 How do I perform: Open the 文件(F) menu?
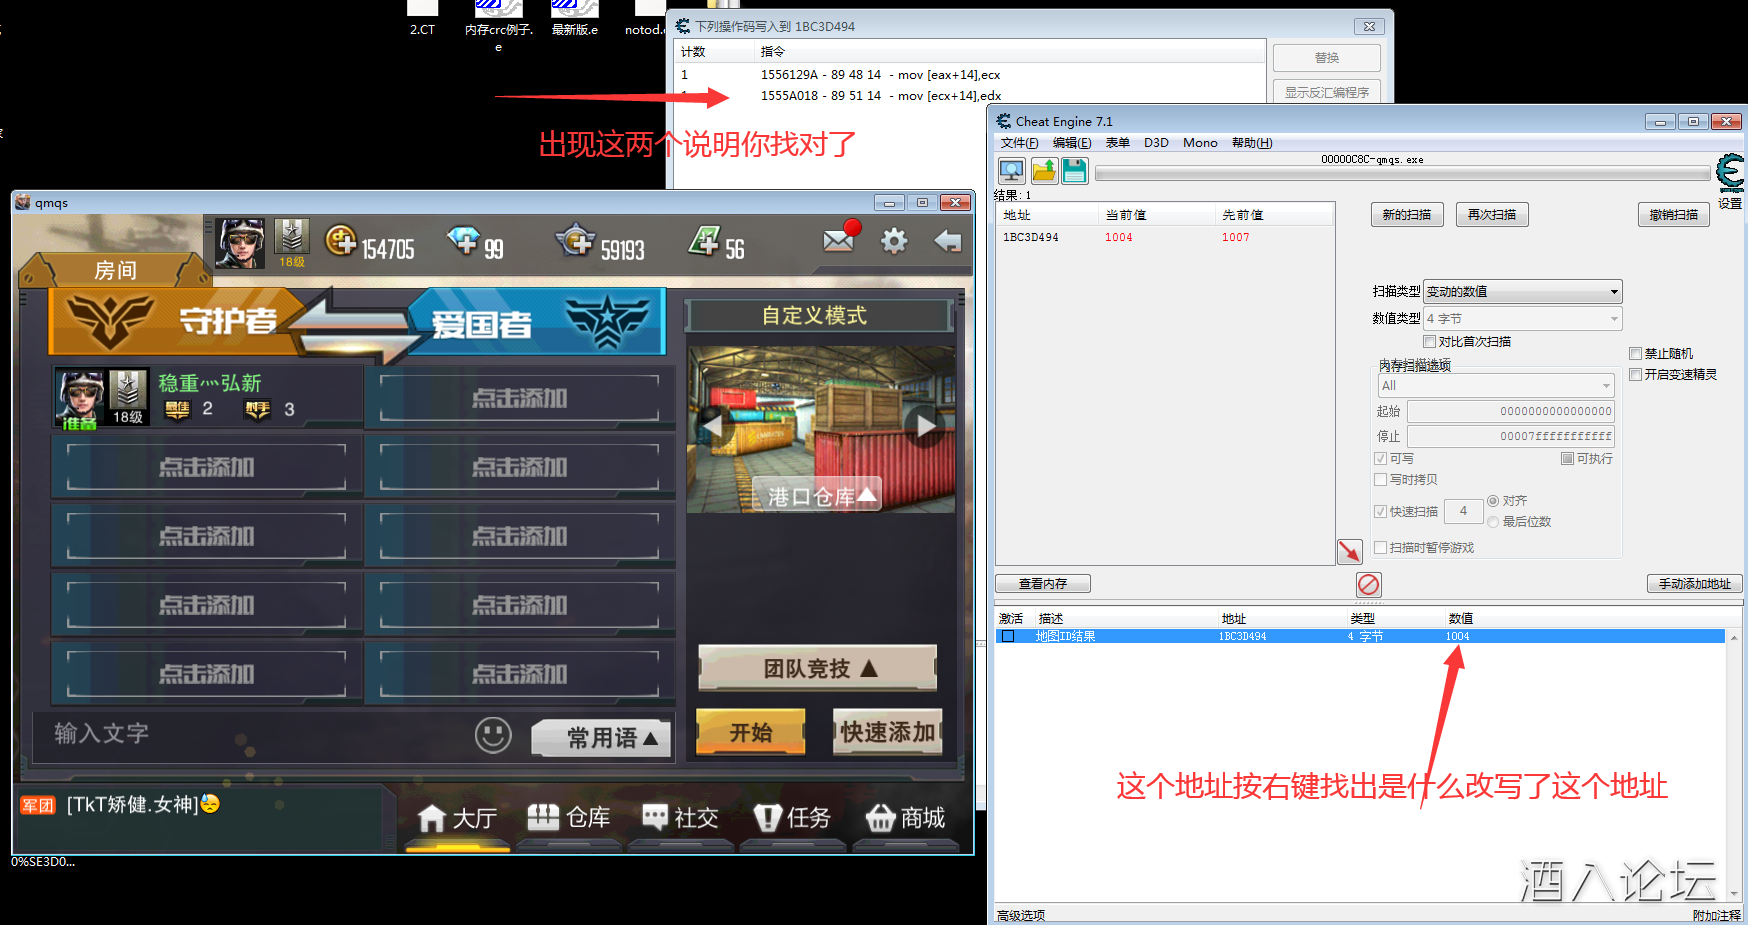[1019, 143]
